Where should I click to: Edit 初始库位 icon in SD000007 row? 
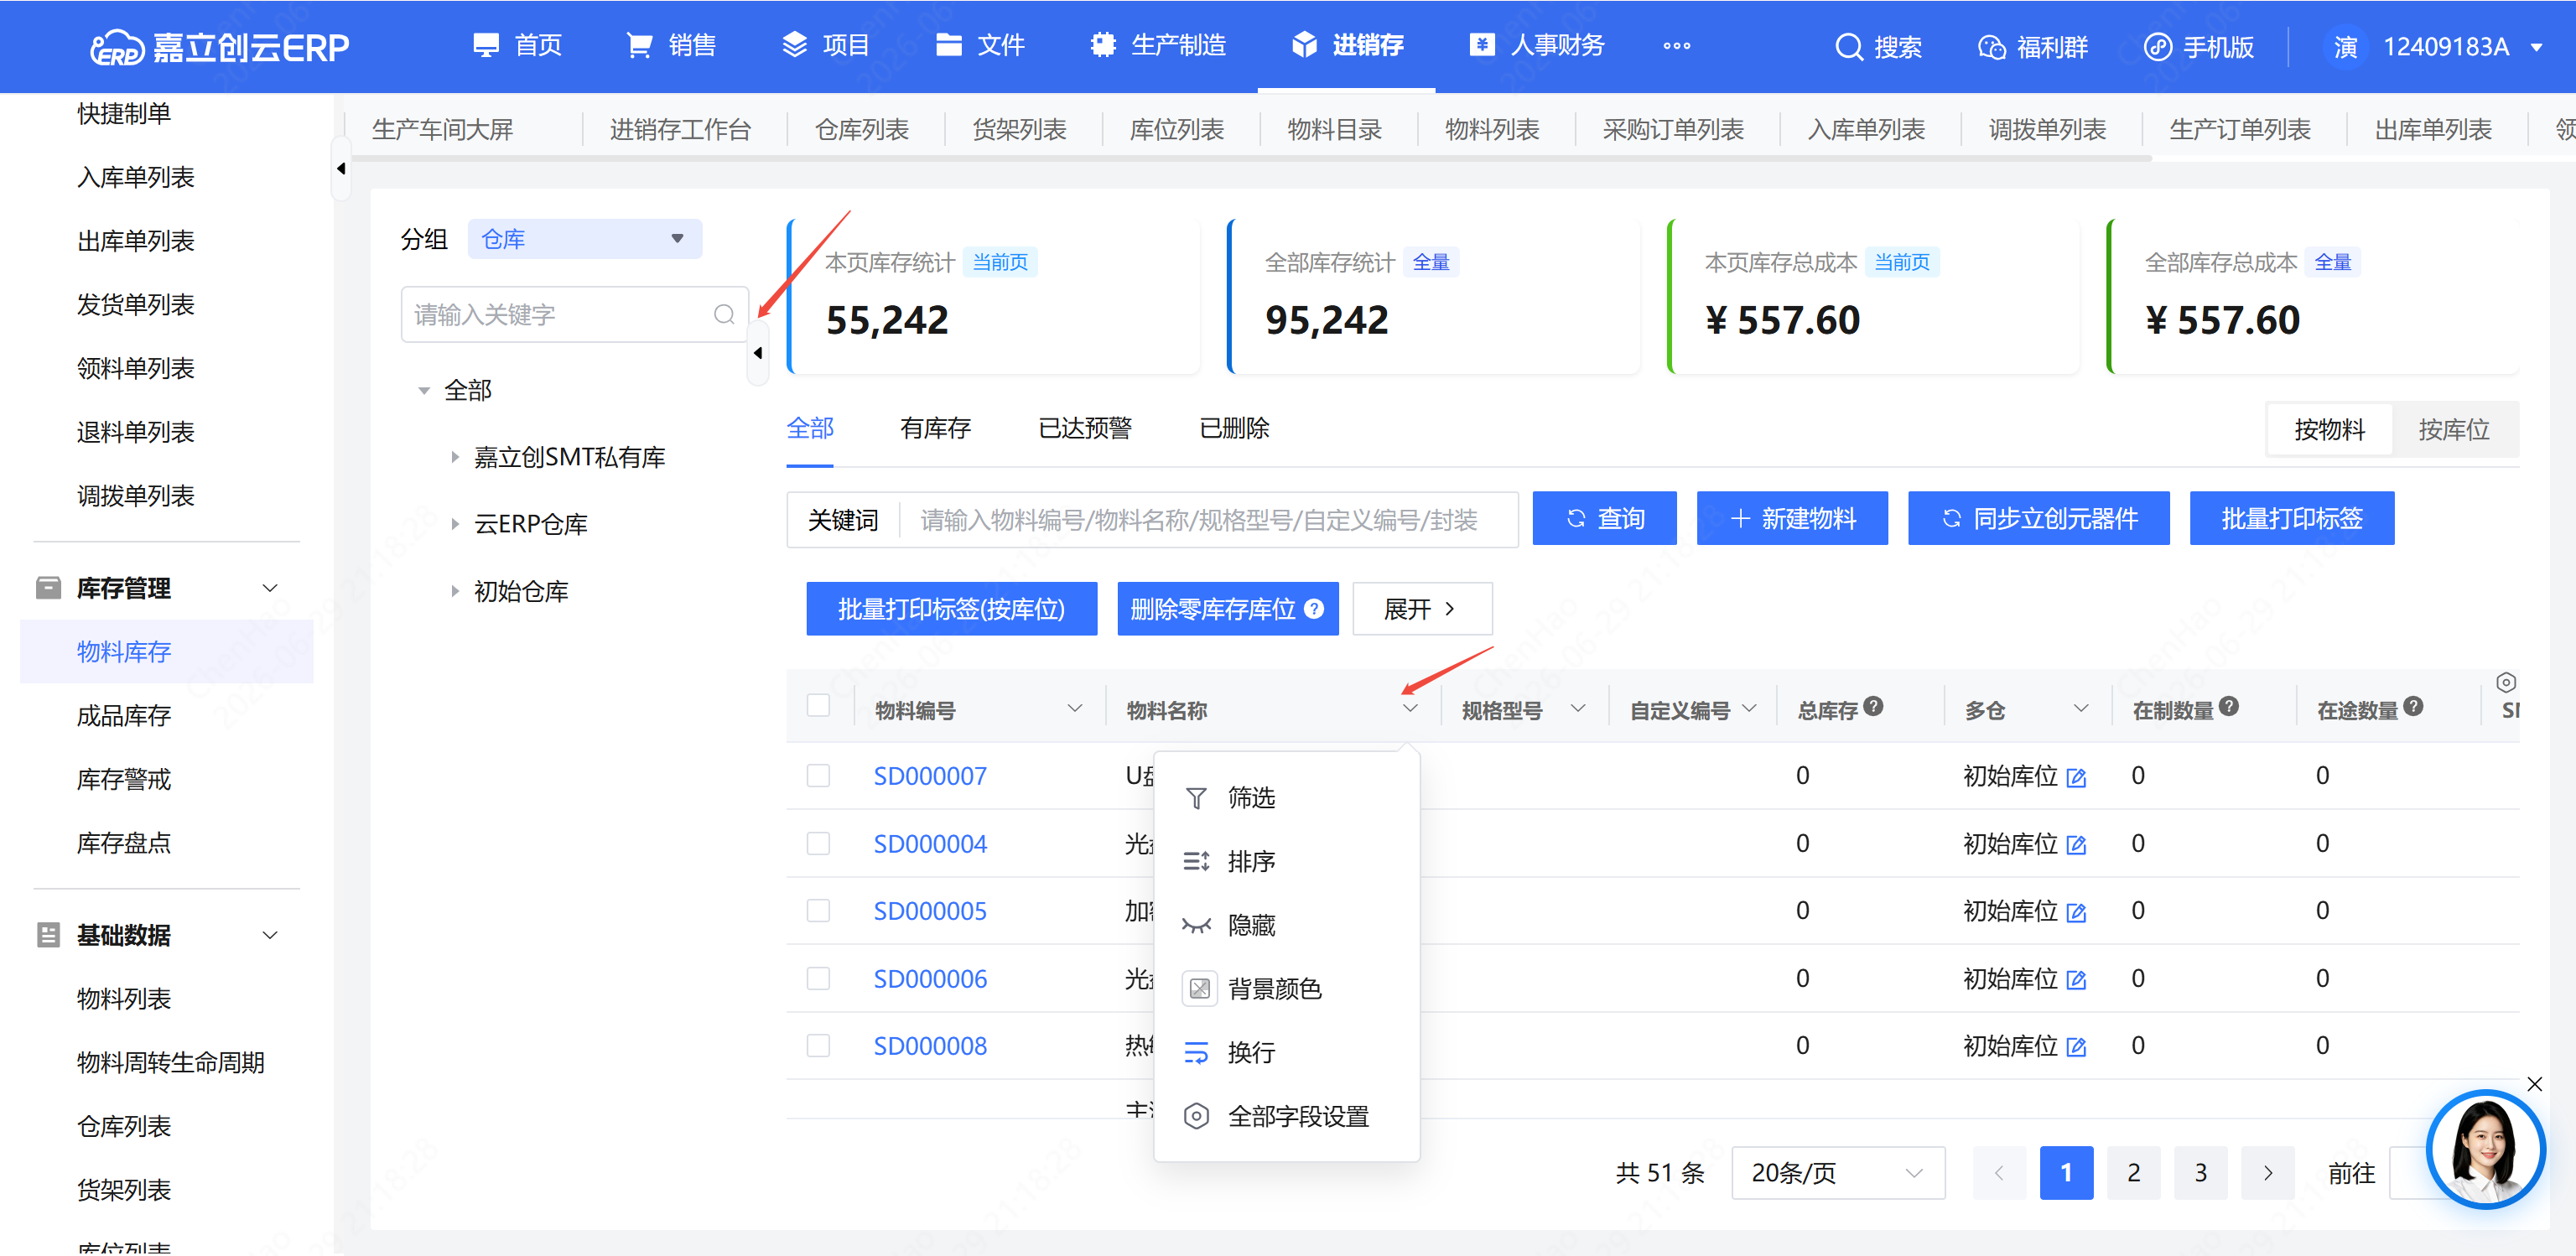2076,777
